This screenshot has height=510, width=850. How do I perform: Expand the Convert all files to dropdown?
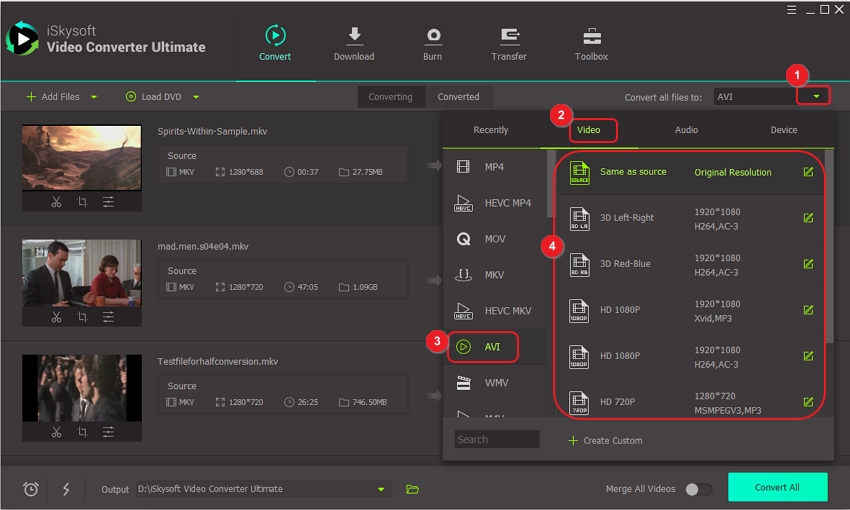pyautogui.click(x=817, y=97)
